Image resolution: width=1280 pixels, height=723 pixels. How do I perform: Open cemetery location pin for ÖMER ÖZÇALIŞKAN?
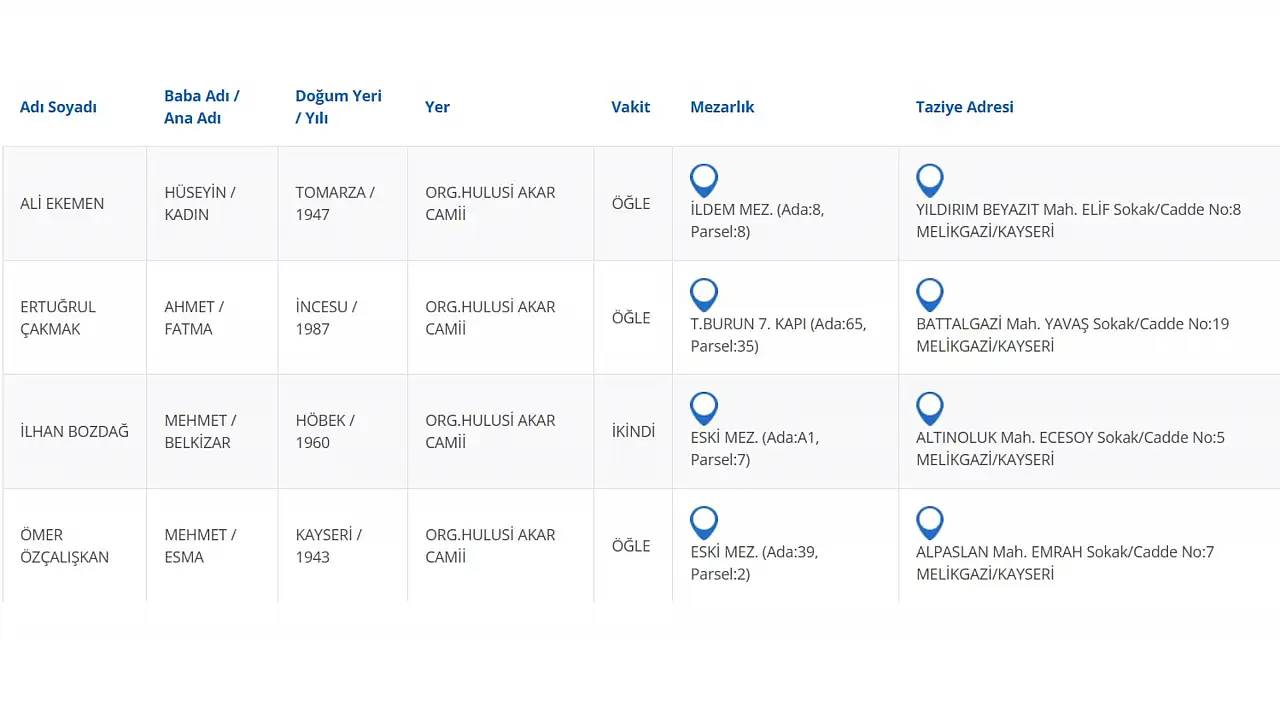pyautogui.click(x=704, y=522)
